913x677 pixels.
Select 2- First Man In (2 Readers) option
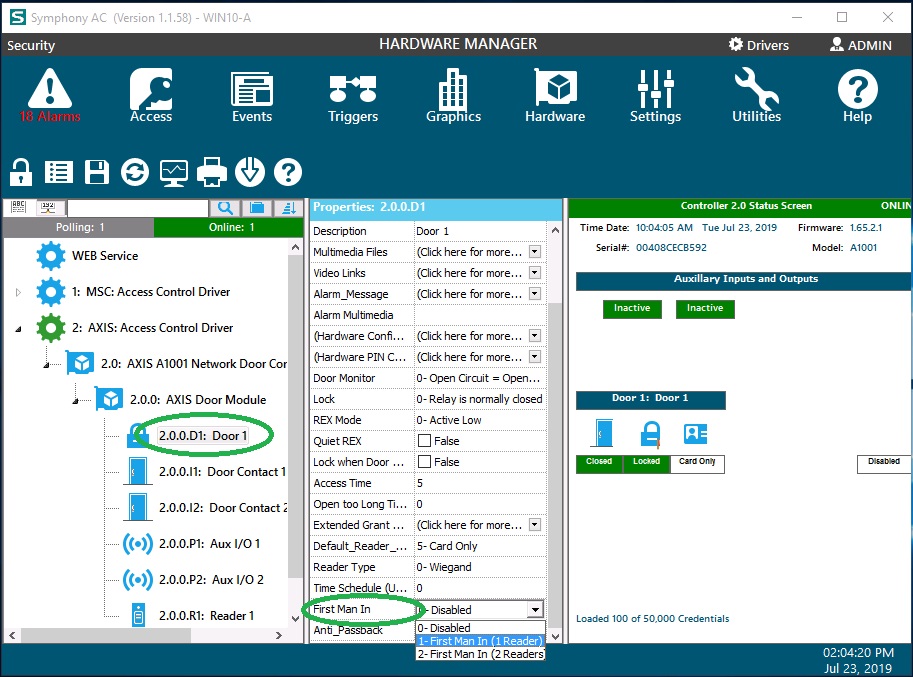[480, 654]
